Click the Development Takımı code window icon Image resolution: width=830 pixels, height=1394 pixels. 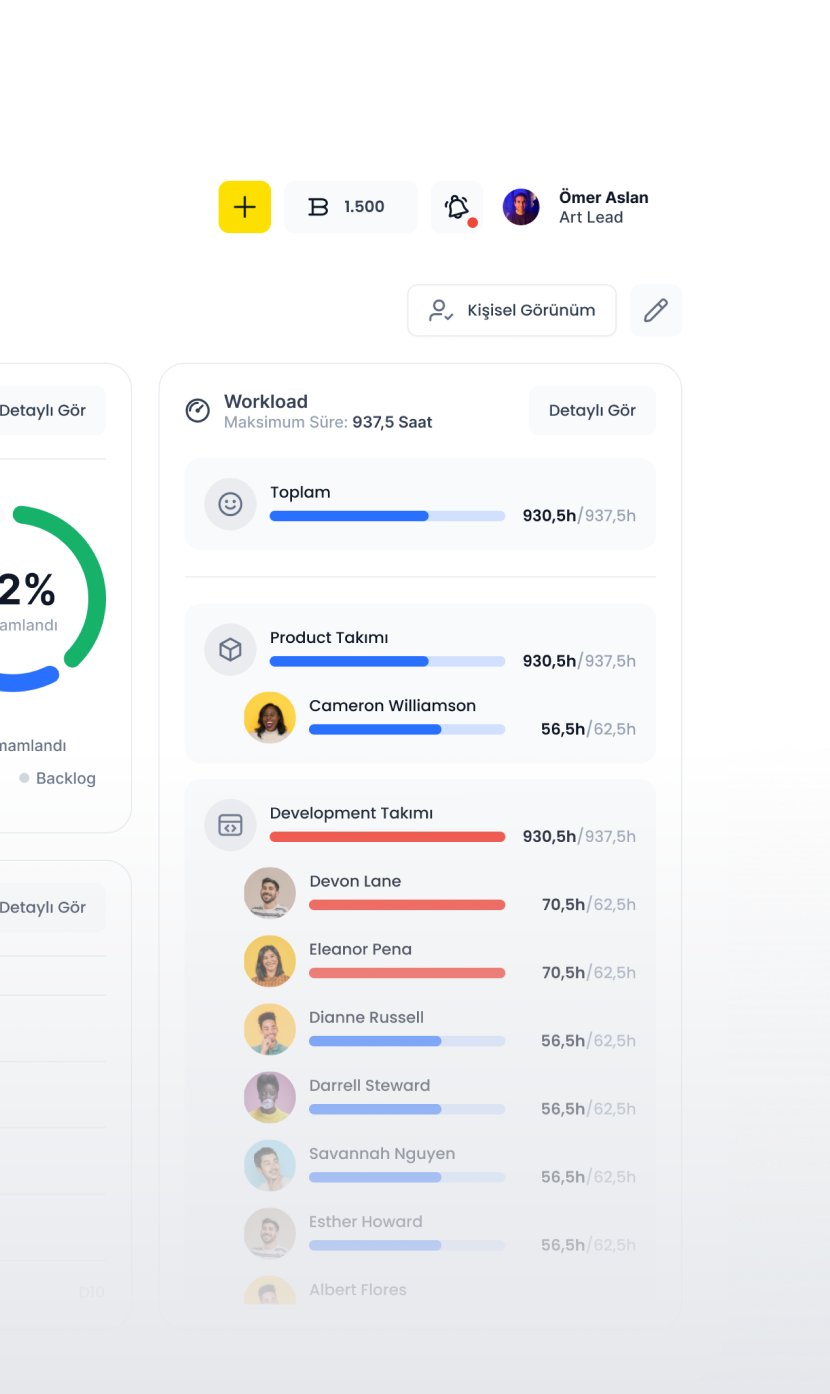[230, 825]
